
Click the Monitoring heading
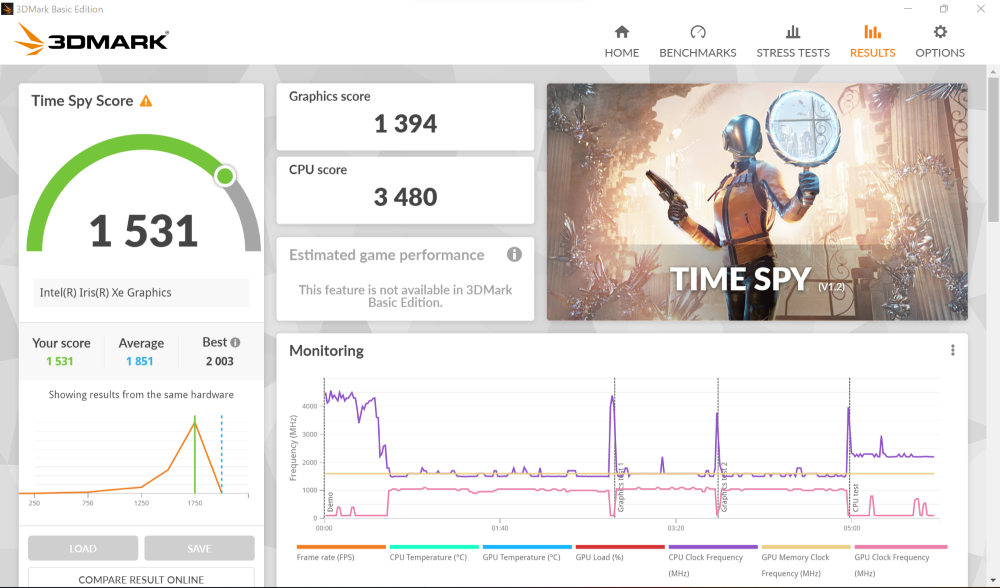pyautogui.click(x=327, y=351)
